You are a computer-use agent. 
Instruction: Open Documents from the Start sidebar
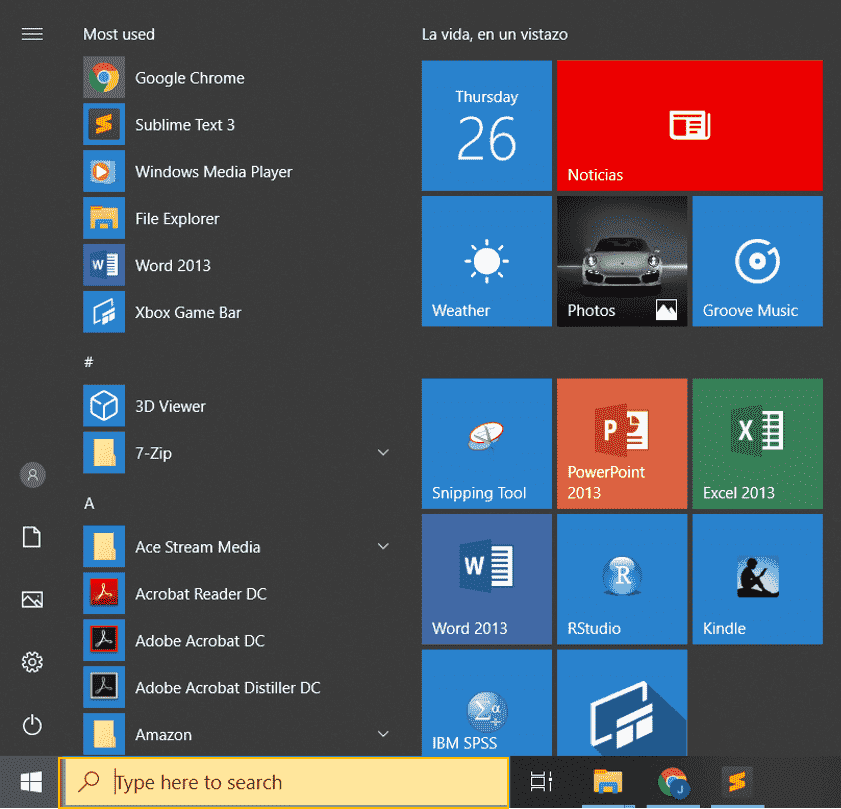(32, 537)
